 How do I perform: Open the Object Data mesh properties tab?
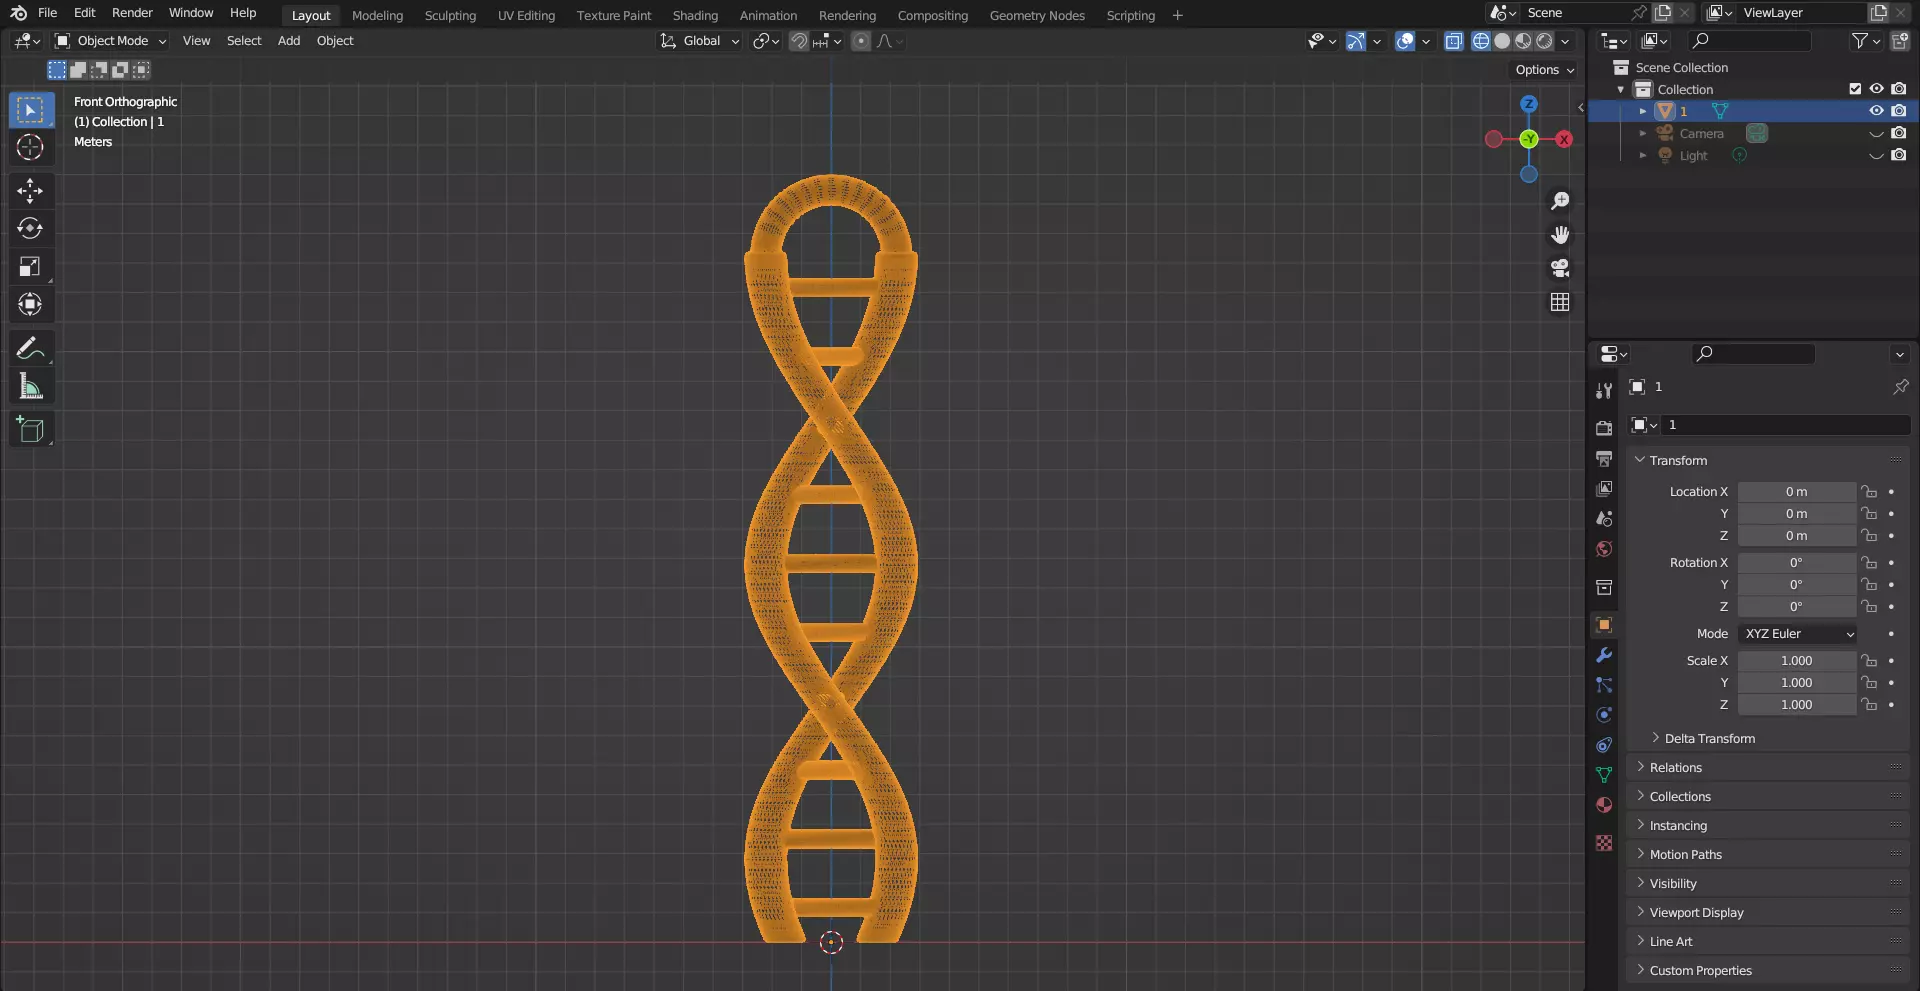(1604, 775)
